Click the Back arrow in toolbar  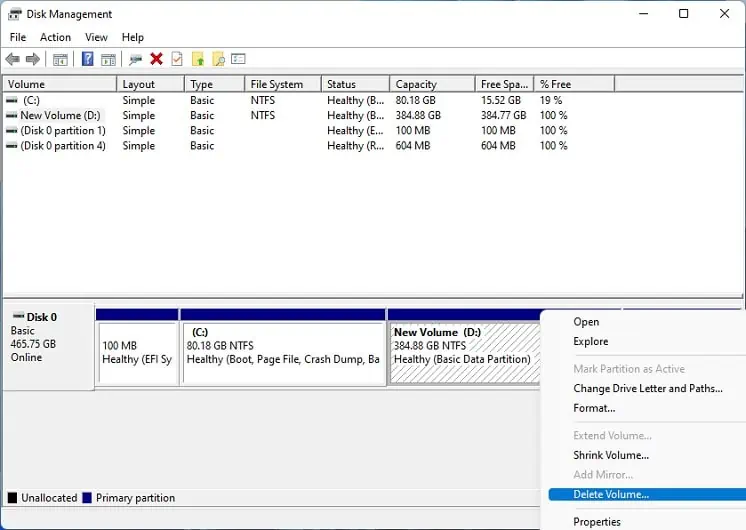coord(13,60)
